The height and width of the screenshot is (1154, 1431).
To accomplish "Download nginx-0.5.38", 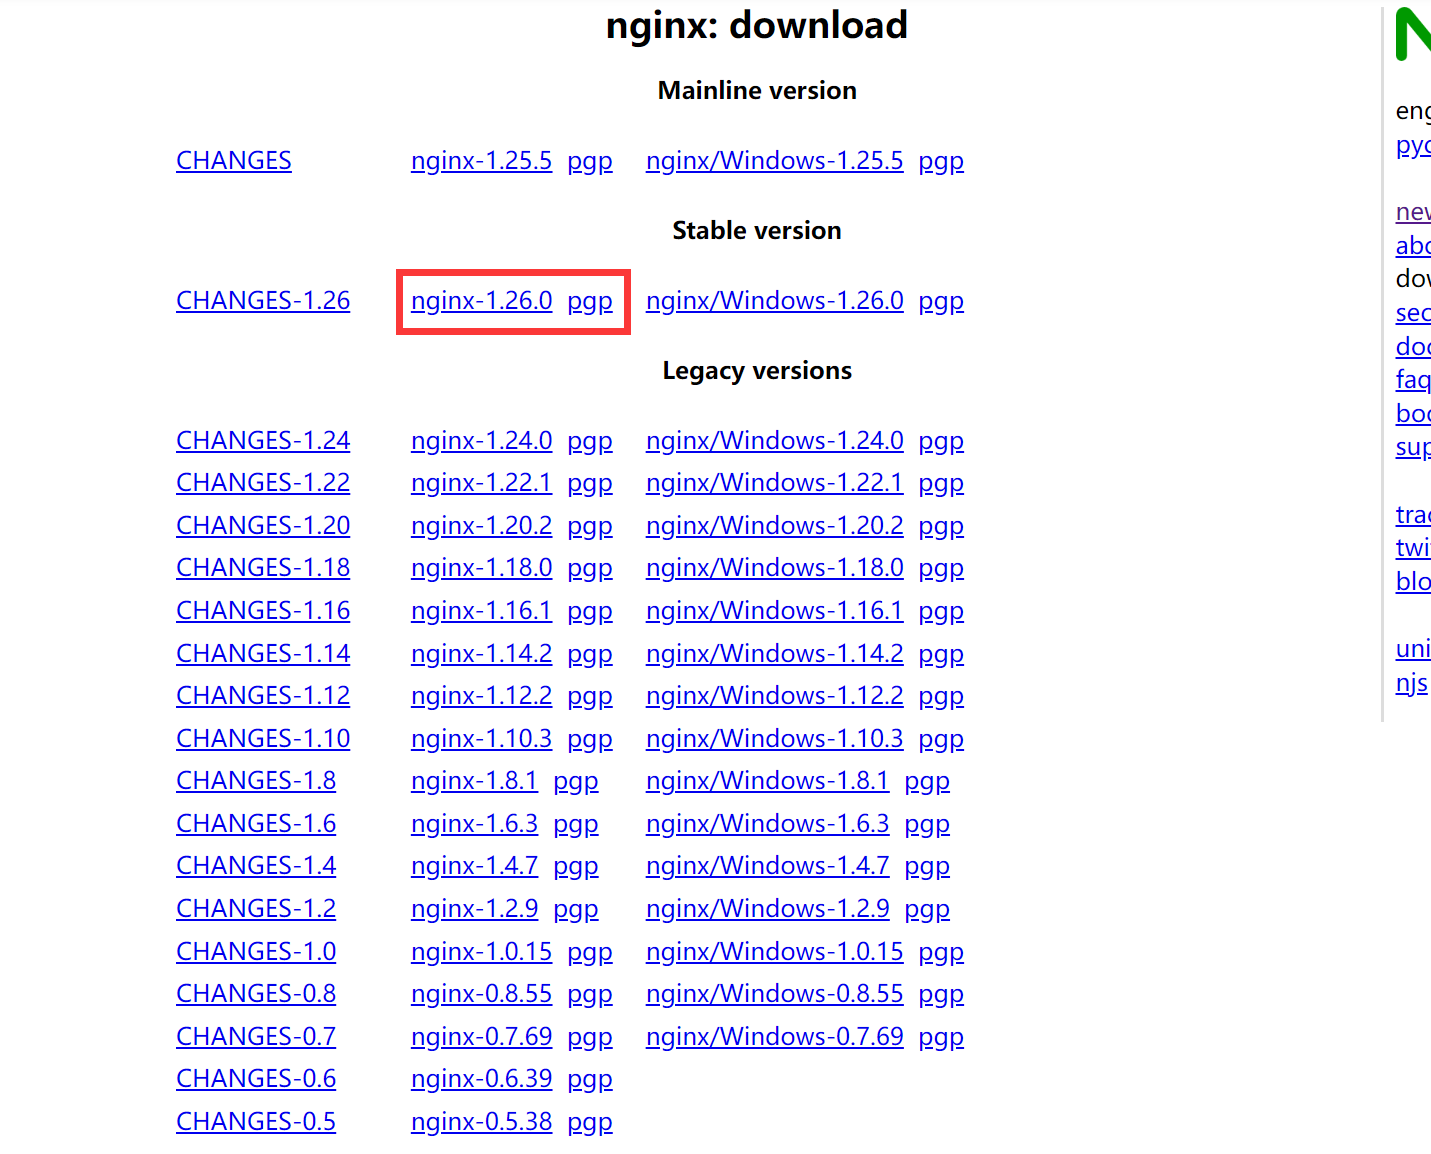I will tap(481, 1122).
